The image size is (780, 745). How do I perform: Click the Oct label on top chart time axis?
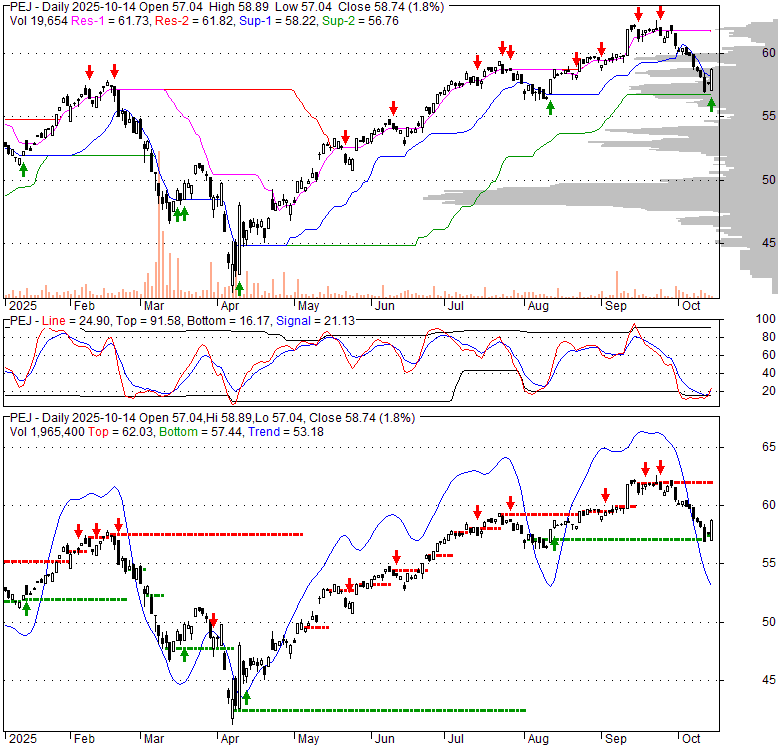(691, 306)
